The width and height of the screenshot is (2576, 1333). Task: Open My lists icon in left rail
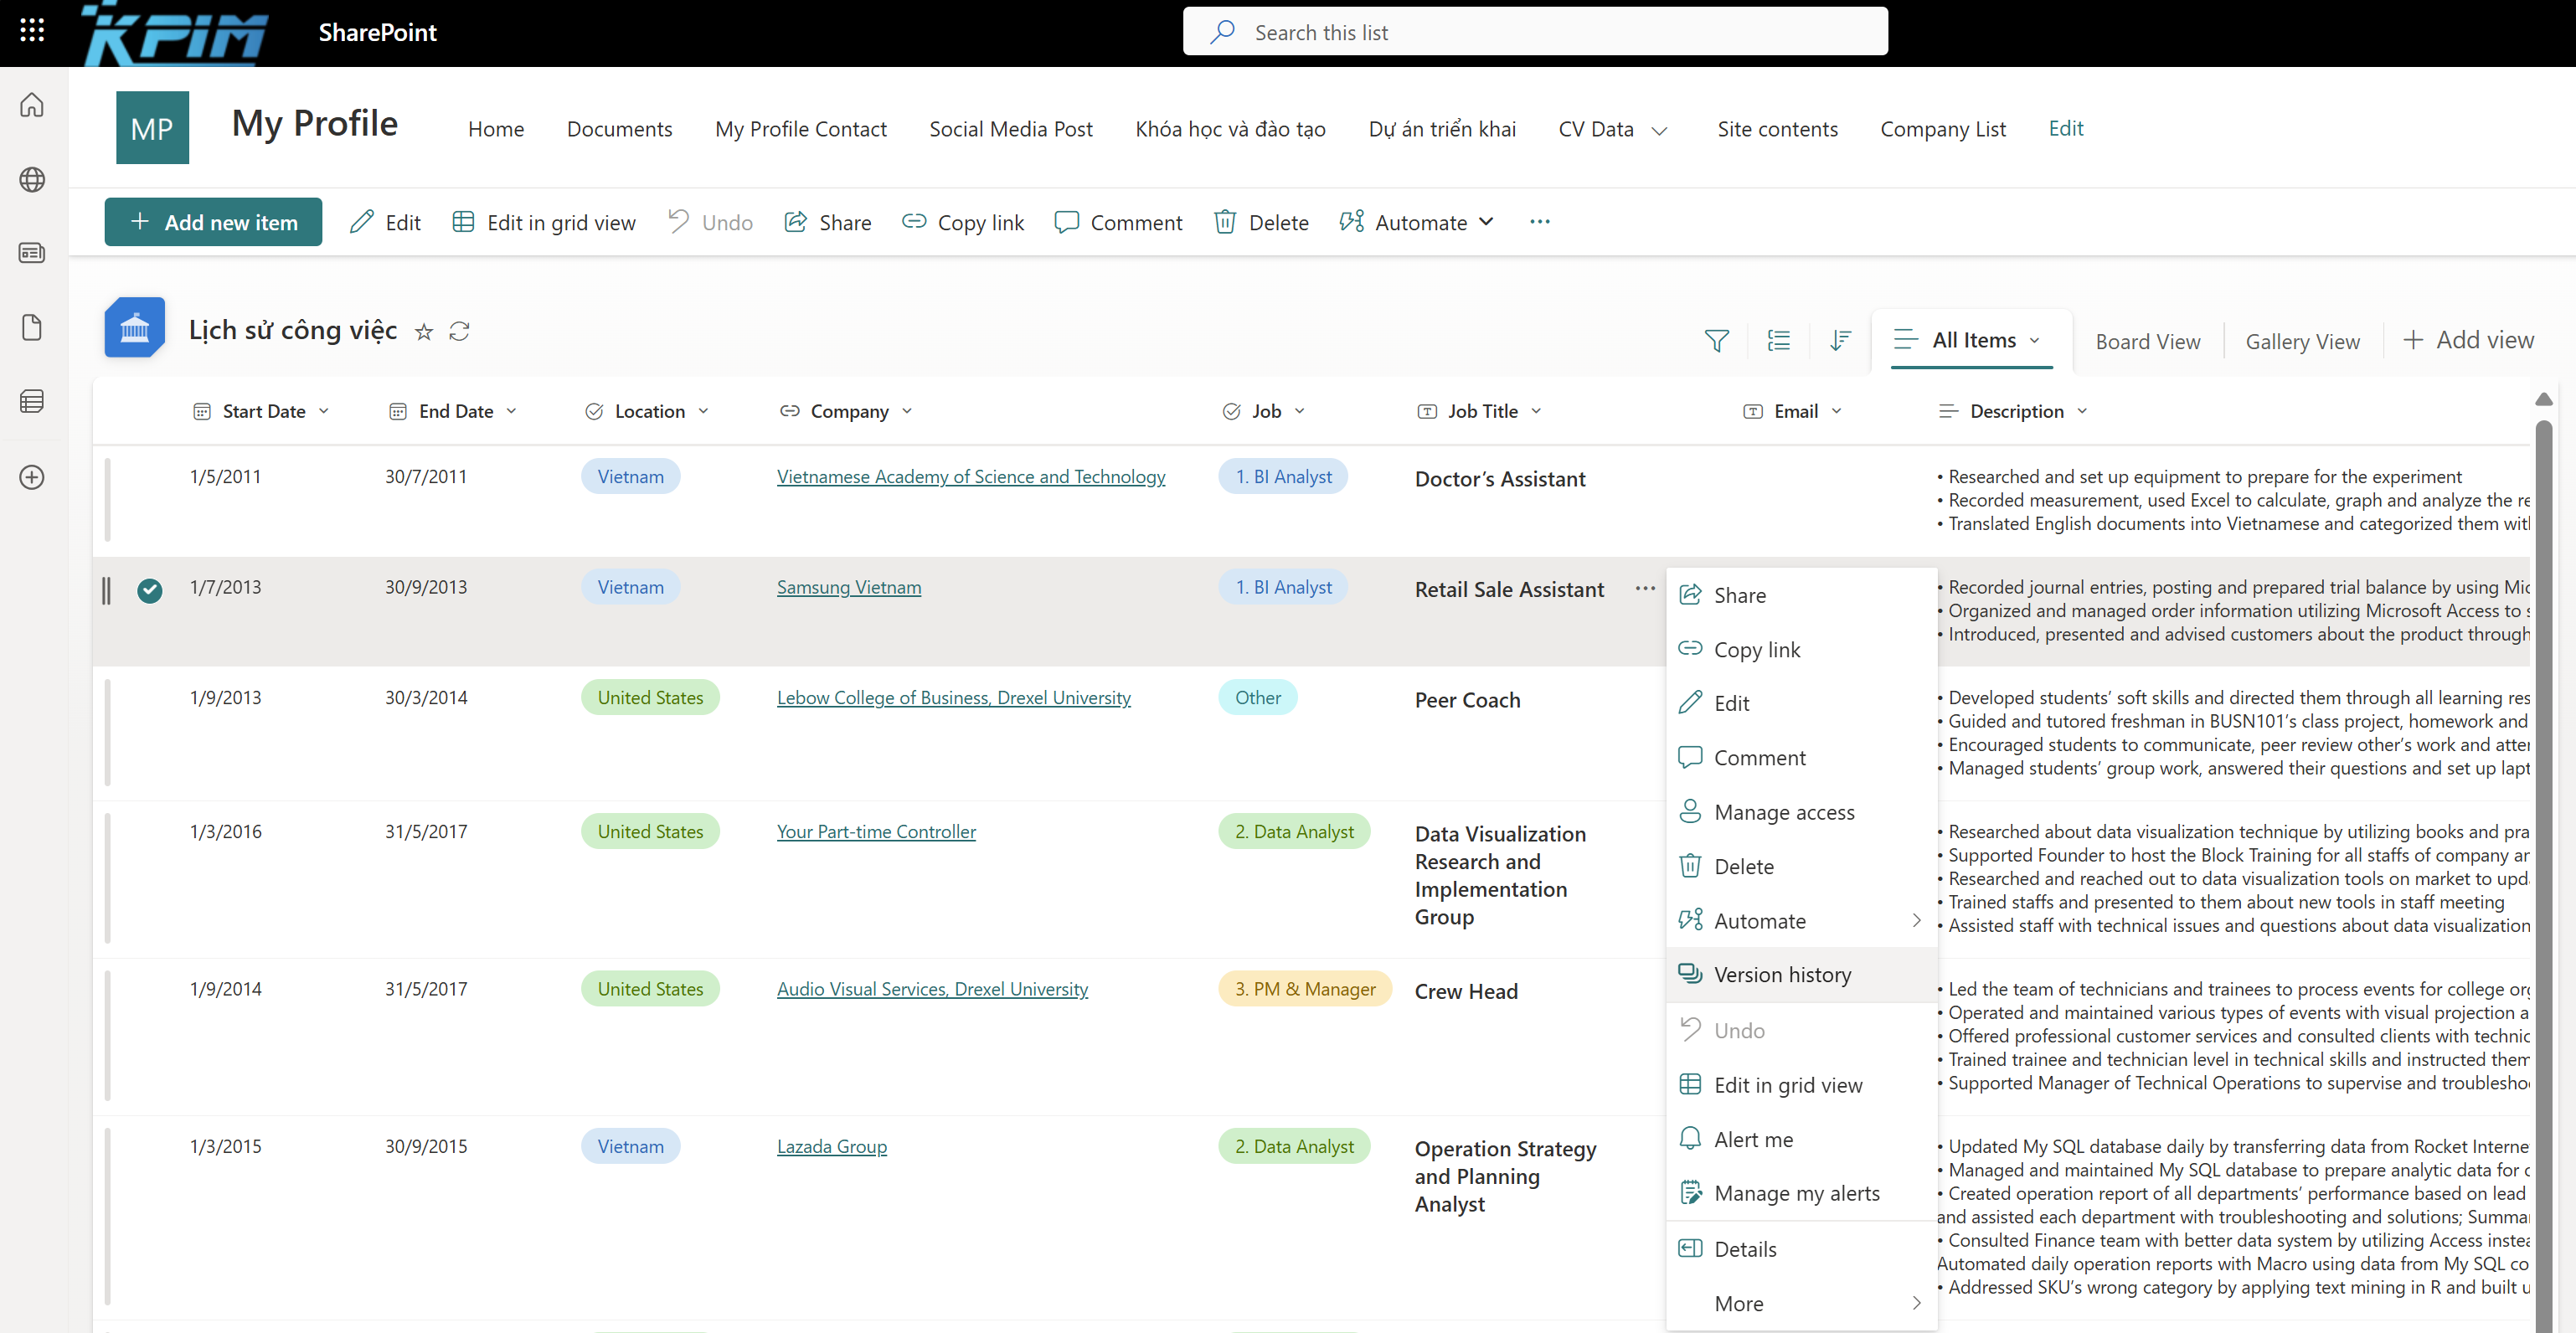tap(32, 401)
